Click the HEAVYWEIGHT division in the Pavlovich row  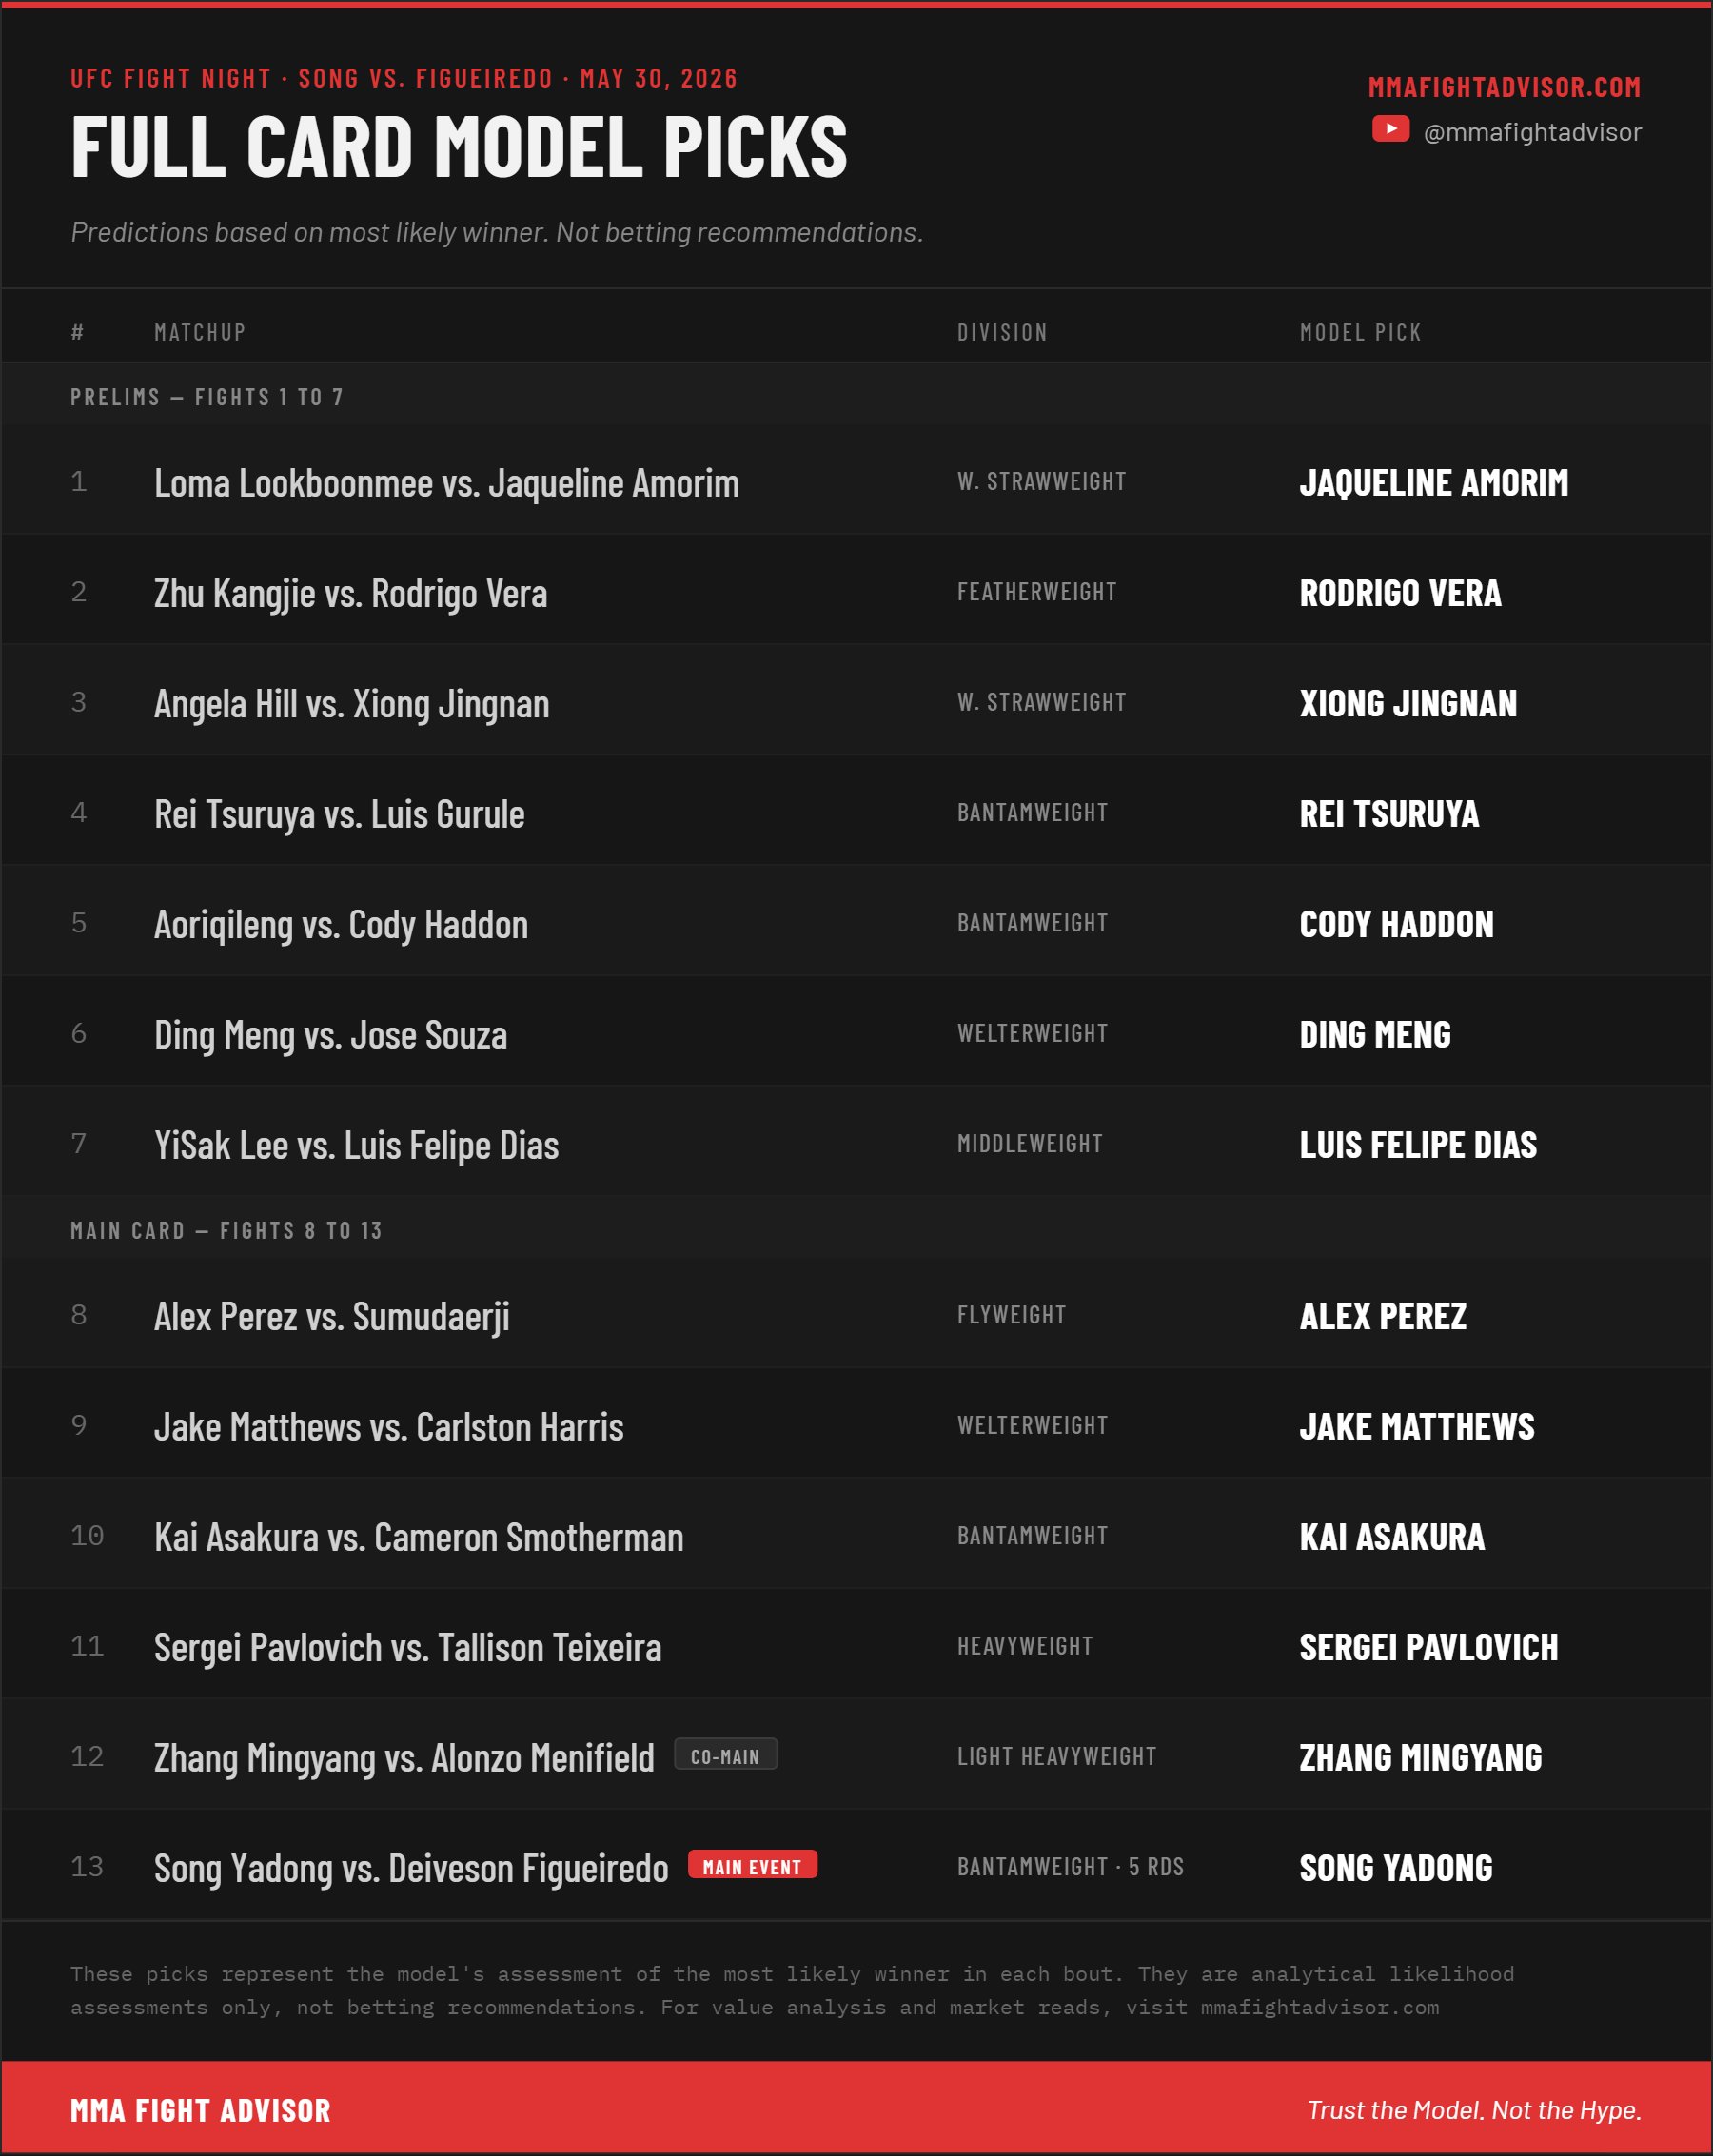click(1025, 1646)
